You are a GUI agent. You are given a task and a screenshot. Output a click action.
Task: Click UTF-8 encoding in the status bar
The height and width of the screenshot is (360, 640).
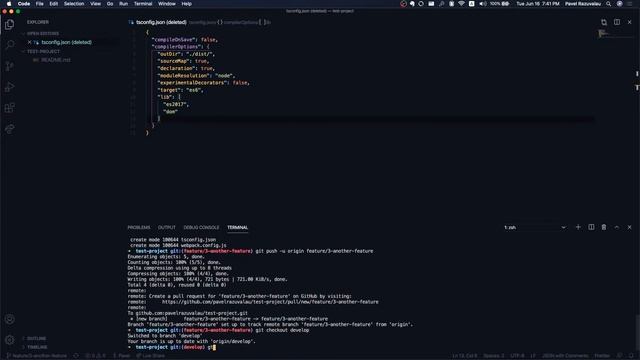tap(517, 356)
